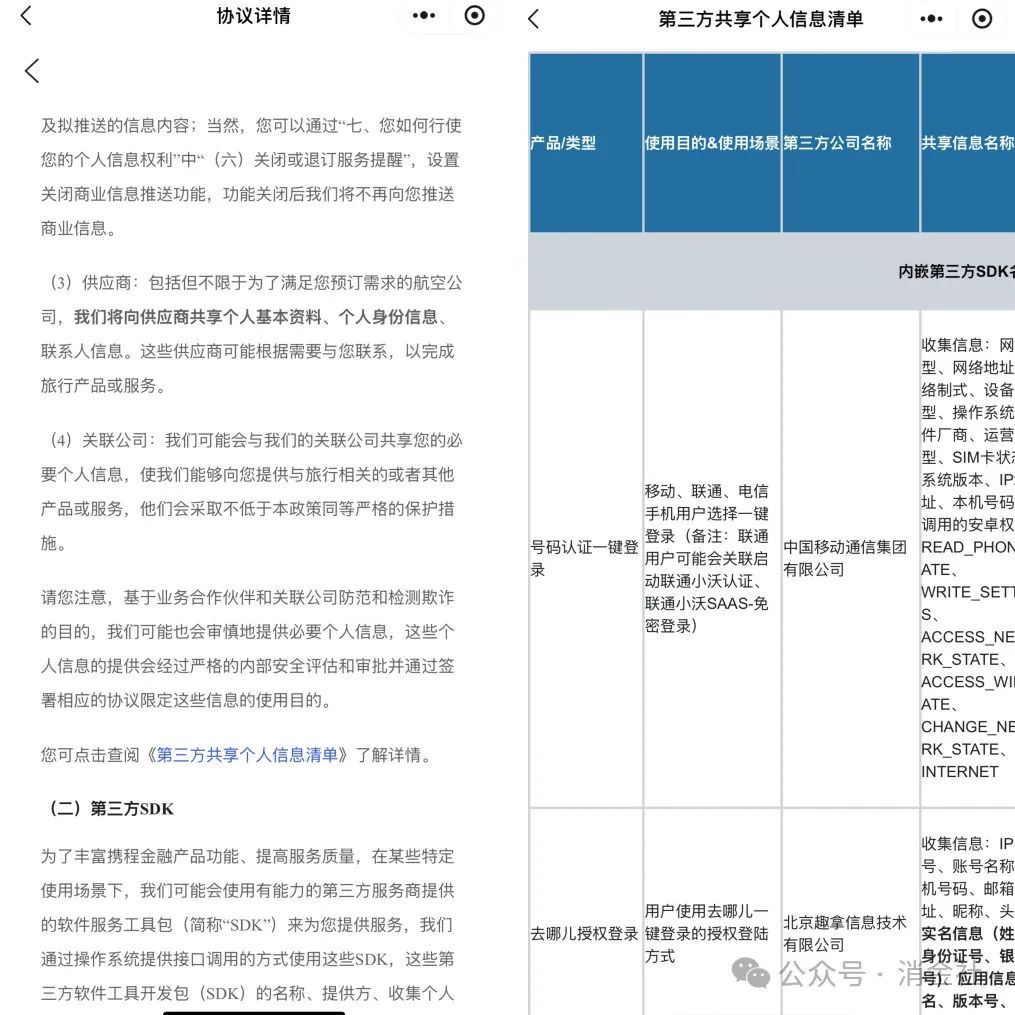Click （二）第三方SDK section heading
1015x1015 pixels.
click(111, 809)
